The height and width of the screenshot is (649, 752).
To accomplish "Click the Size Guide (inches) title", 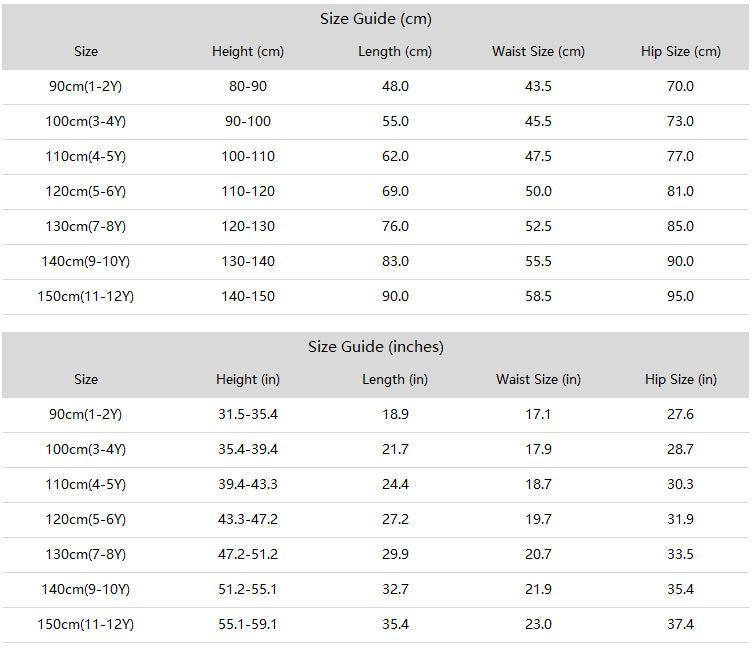I will point(376,346).
